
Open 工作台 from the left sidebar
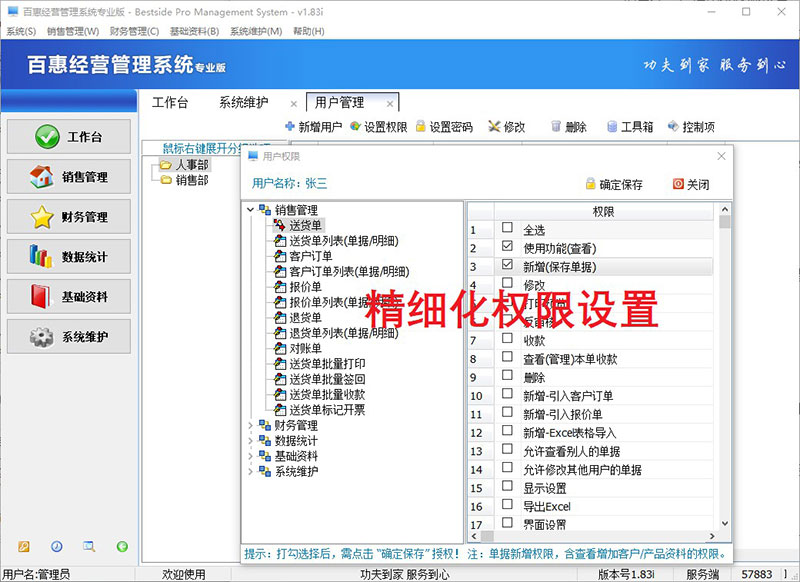click(69, 136)
